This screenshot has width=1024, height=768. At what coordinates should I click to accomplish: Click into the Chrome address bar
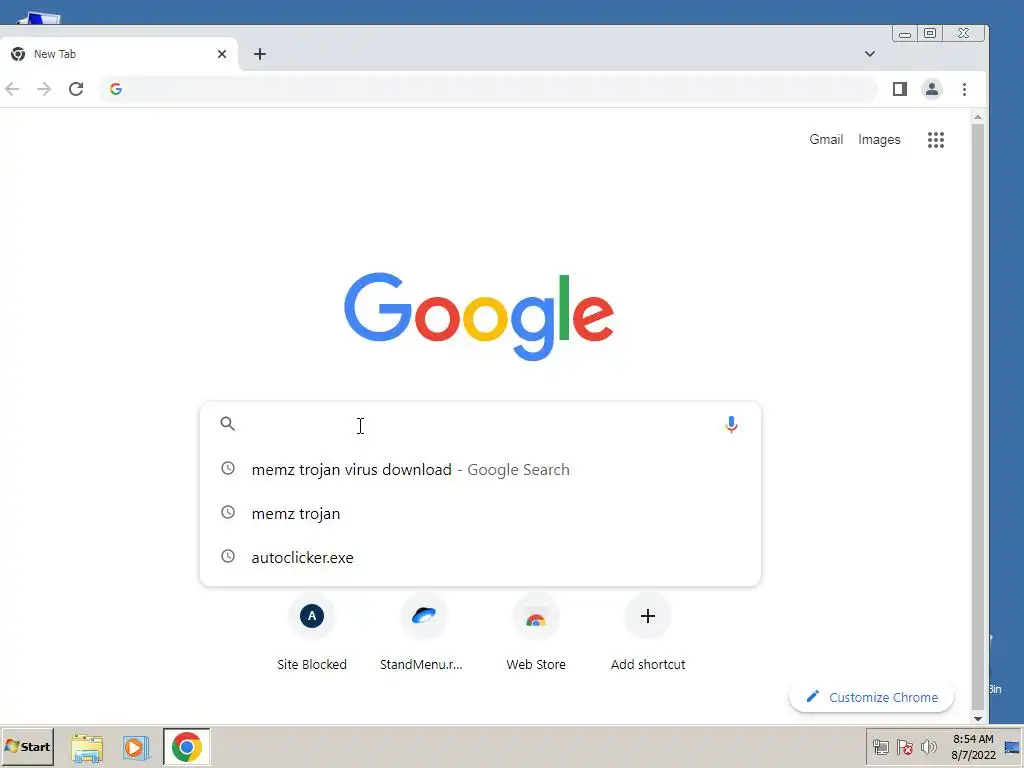487,89
